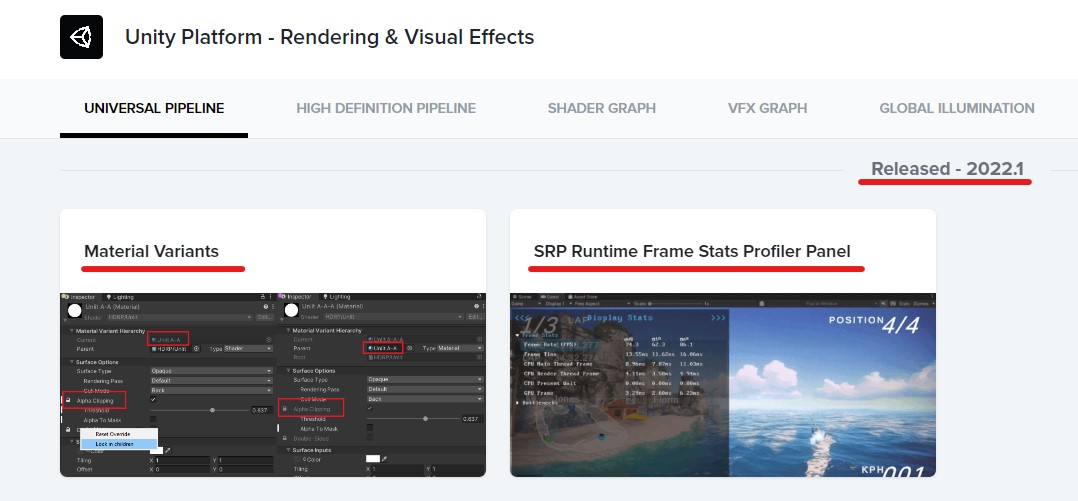Image resolution: width=1078 pixels, height=501 pixels.
Task: Open the Surface Type Opaque dropdown
Action: [x=211, y=370]
